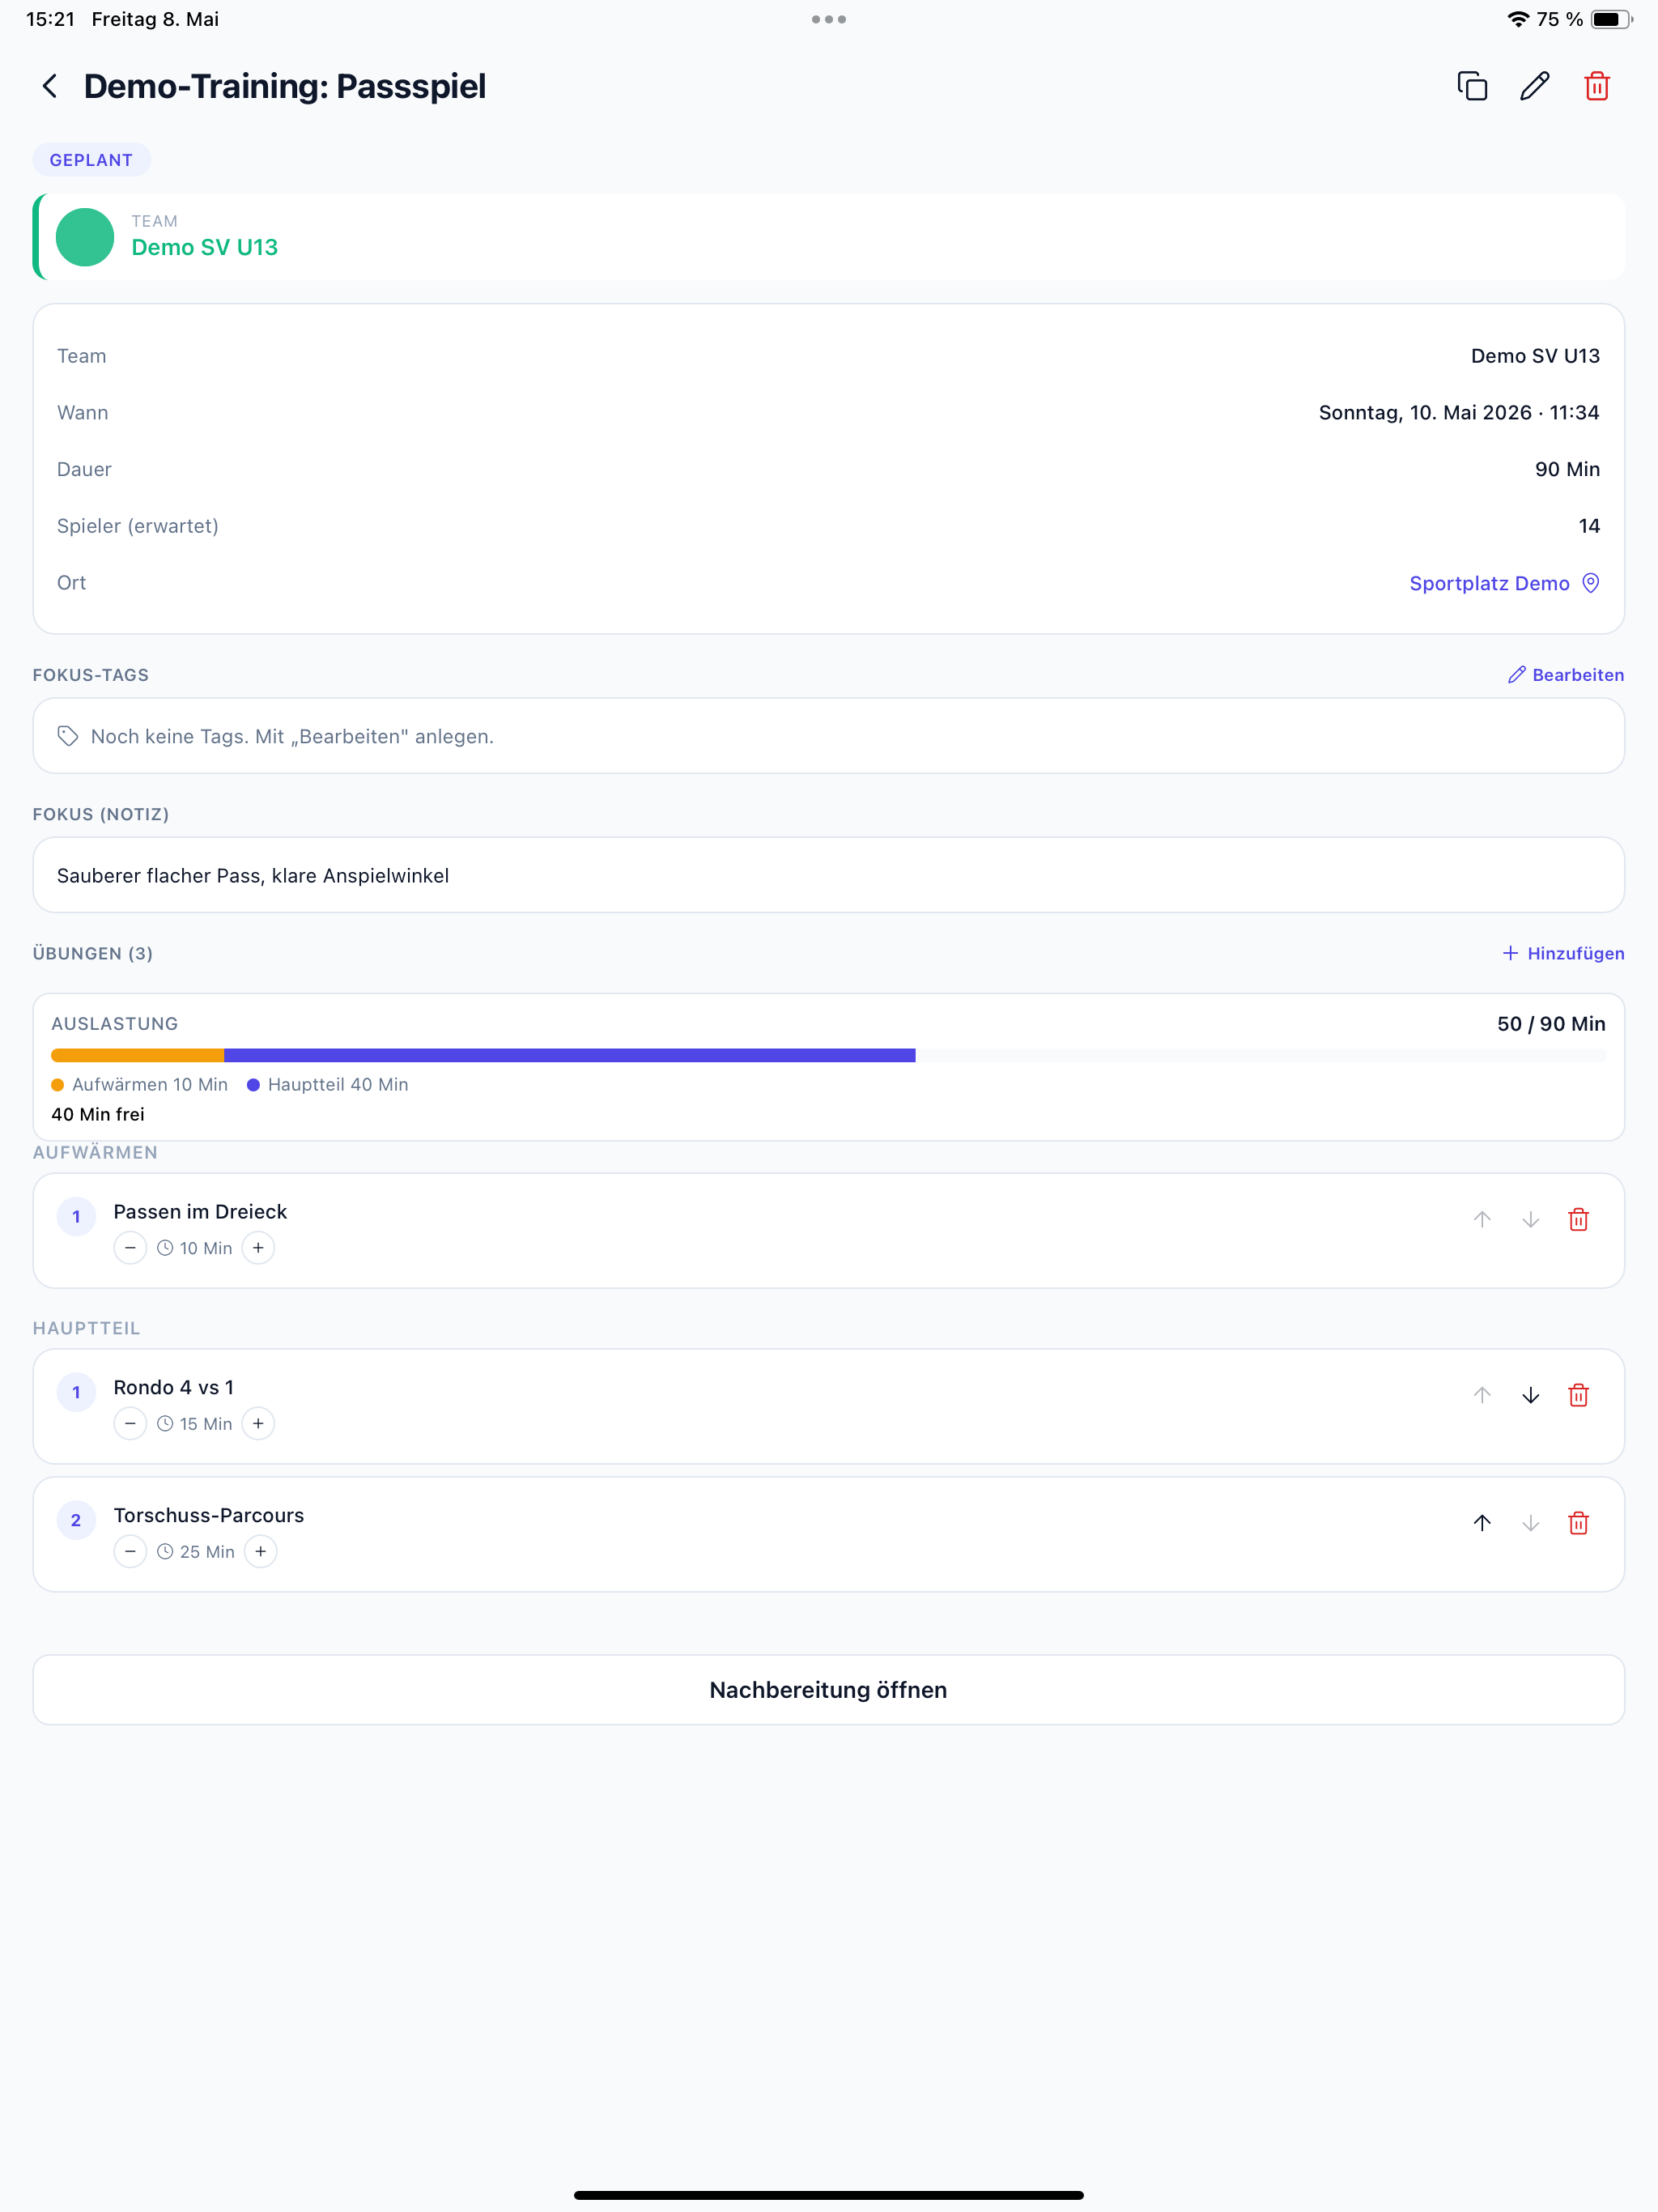Increase Passen im Dreieck duration
This screenshot has height=2212, width=1658.
(258, 1248)
